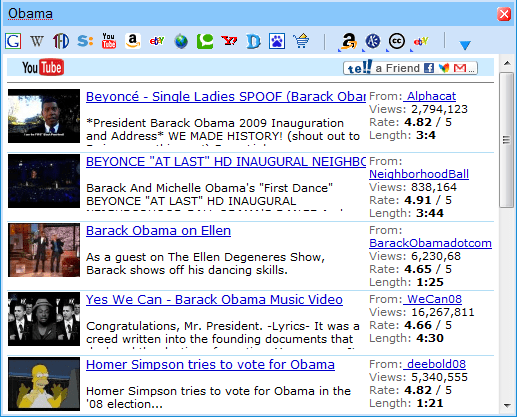Click the scrollbar up arrow

pyautogui.click(x=507, y=63)
